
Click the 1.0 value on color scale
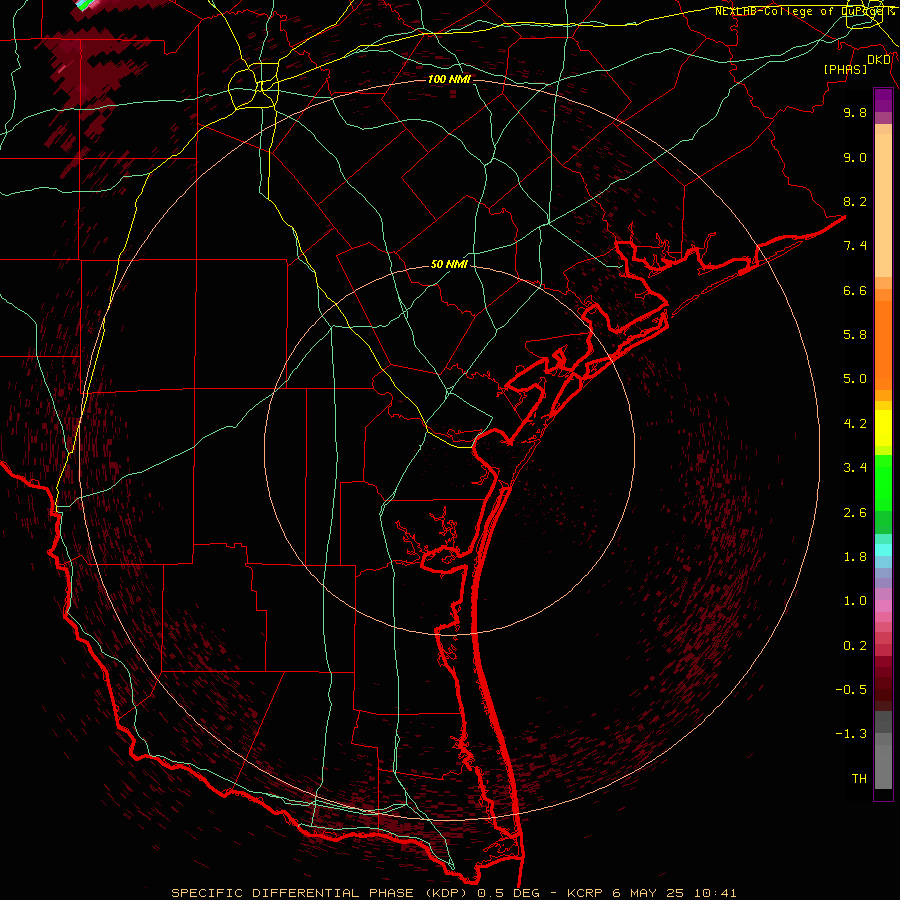tap(855, 601)
